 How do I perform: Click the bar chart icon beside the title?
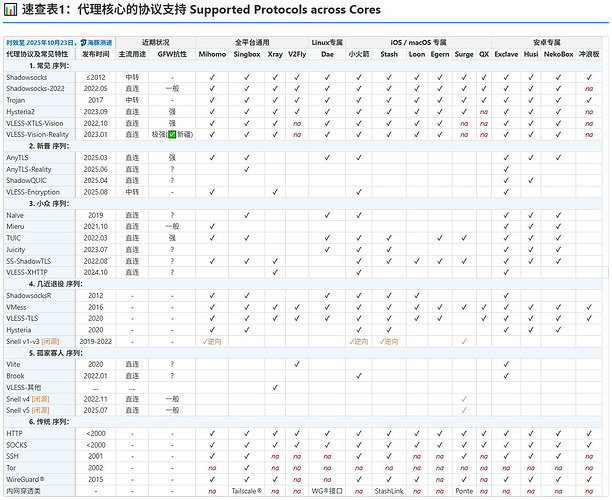coord(10,10)
